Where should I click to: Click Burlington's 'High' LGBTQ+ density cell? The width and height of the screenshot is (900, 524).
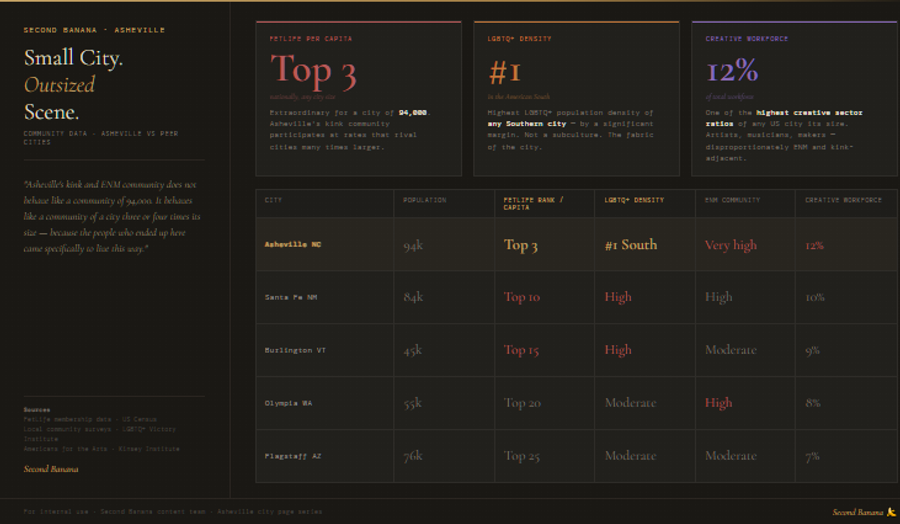618,350
